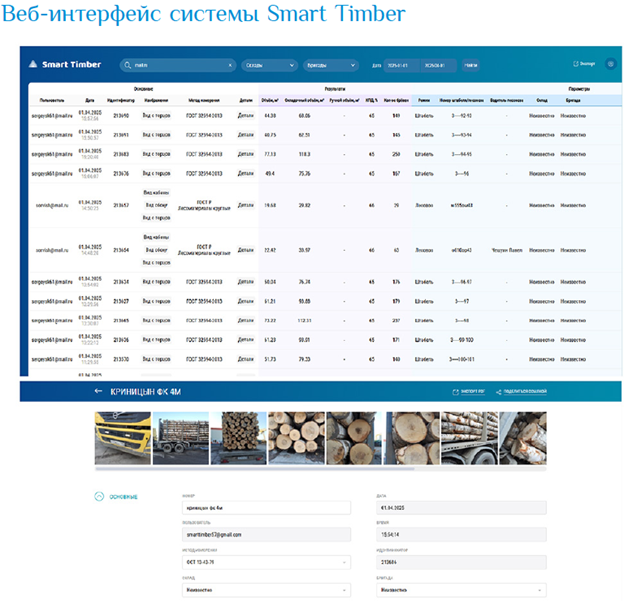
Task: Open the Бригады dropdown filter in header
Action: point(330,65)
